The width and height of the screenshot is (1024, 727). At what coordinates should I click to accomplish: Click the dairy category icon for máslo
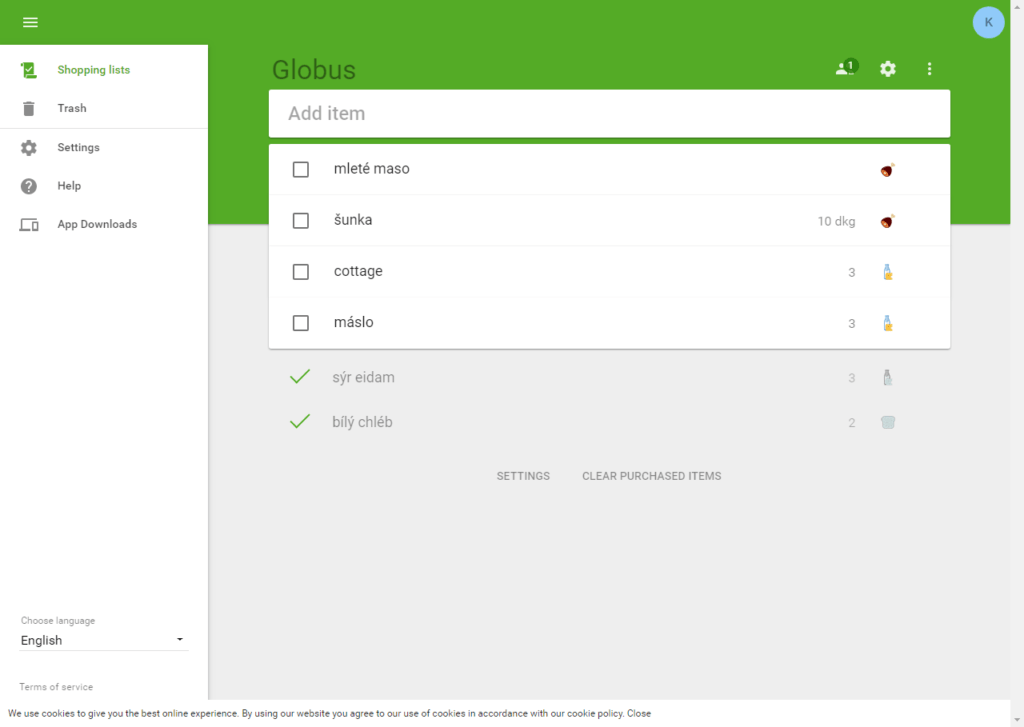click(888, 323)
